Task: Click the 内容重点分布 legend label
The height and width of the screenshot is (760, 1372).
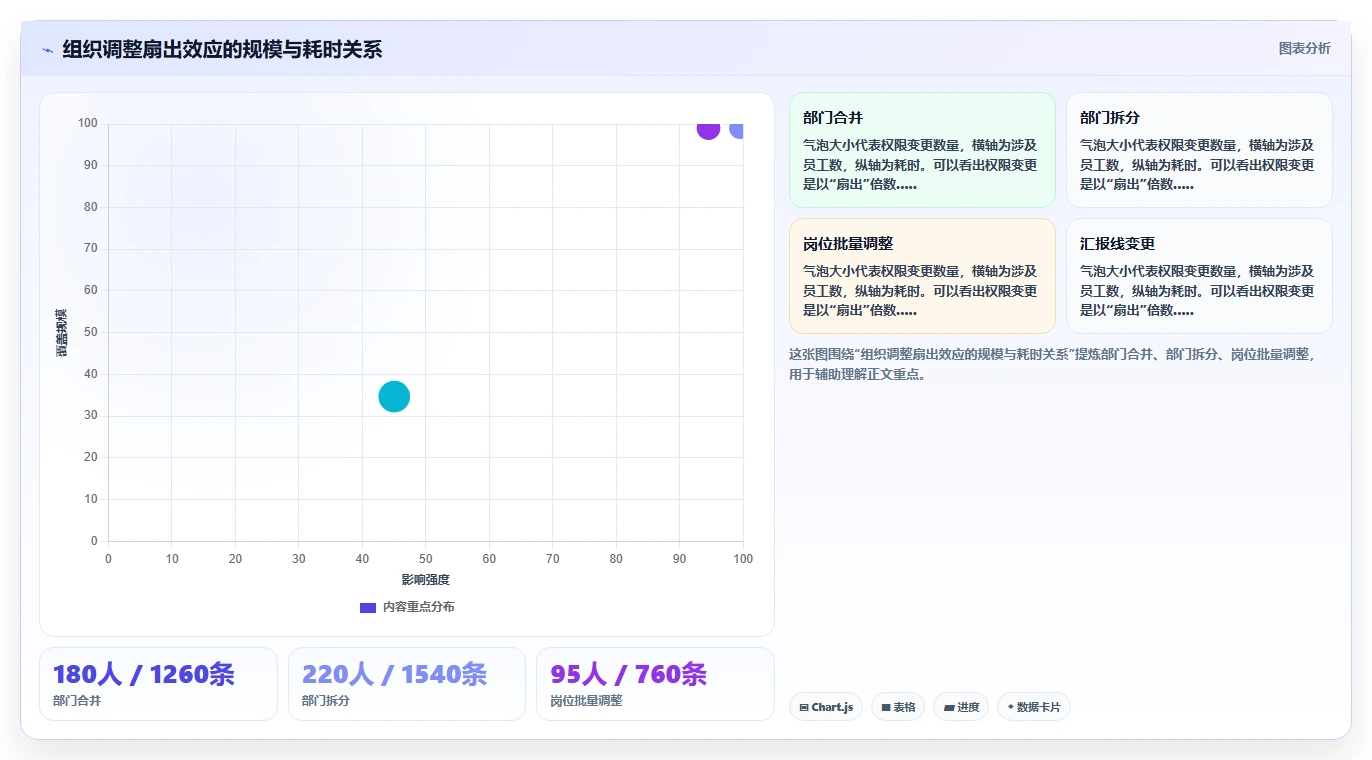Action: point(418,607)
